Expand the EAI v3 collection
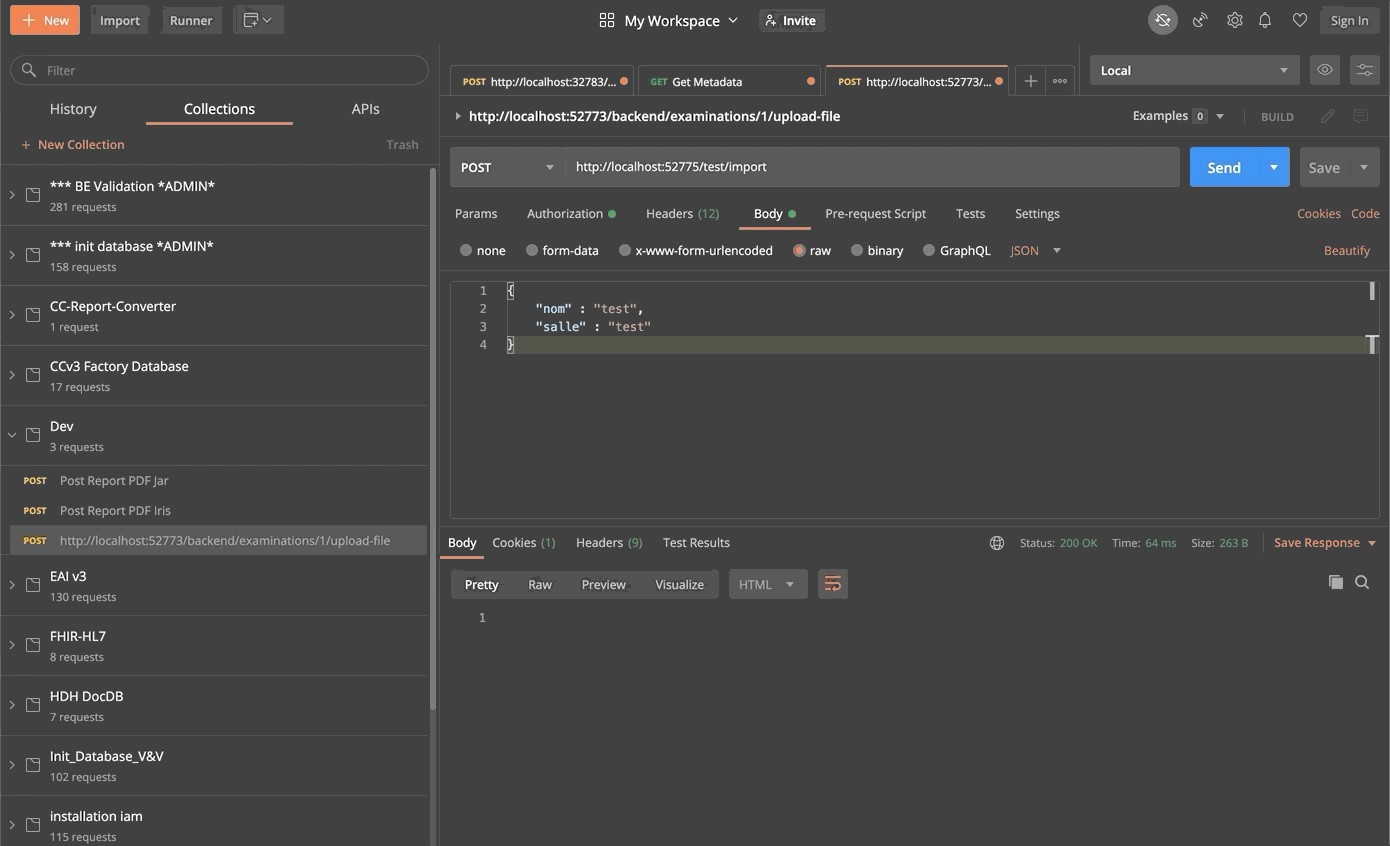This screenshot has height=846, width=1390. pos(12,585)
